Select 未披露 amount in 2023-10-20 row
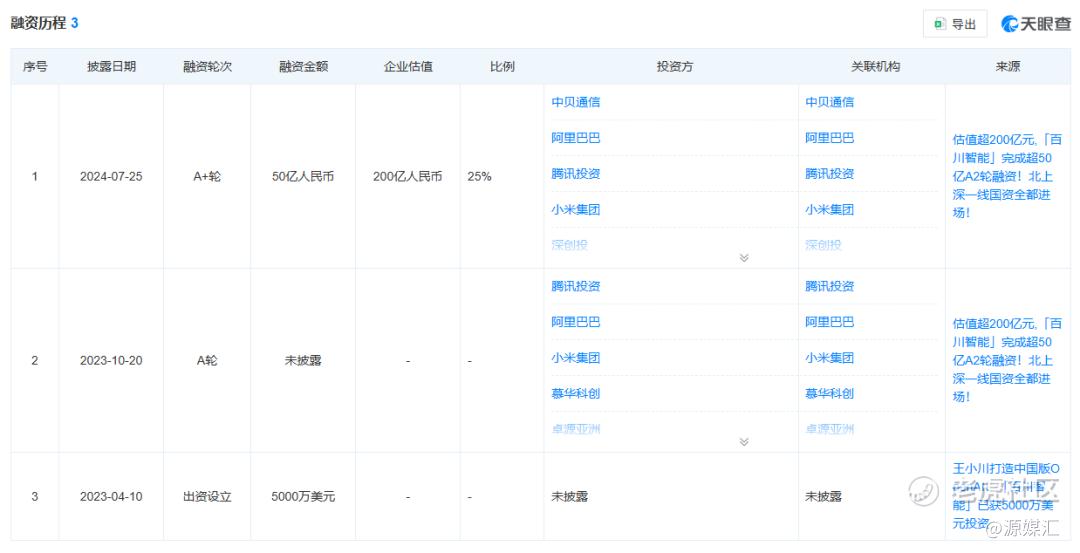The height and width of the screenshot is (553, 1080). (x=303, y=360)
